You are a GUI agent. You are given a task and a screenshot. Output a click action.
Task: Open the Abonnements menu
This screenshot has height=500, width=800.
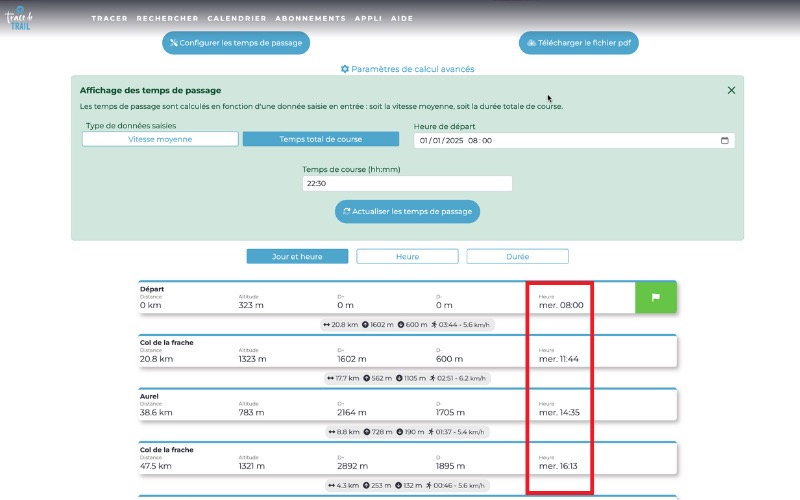[x=310, y=19]
